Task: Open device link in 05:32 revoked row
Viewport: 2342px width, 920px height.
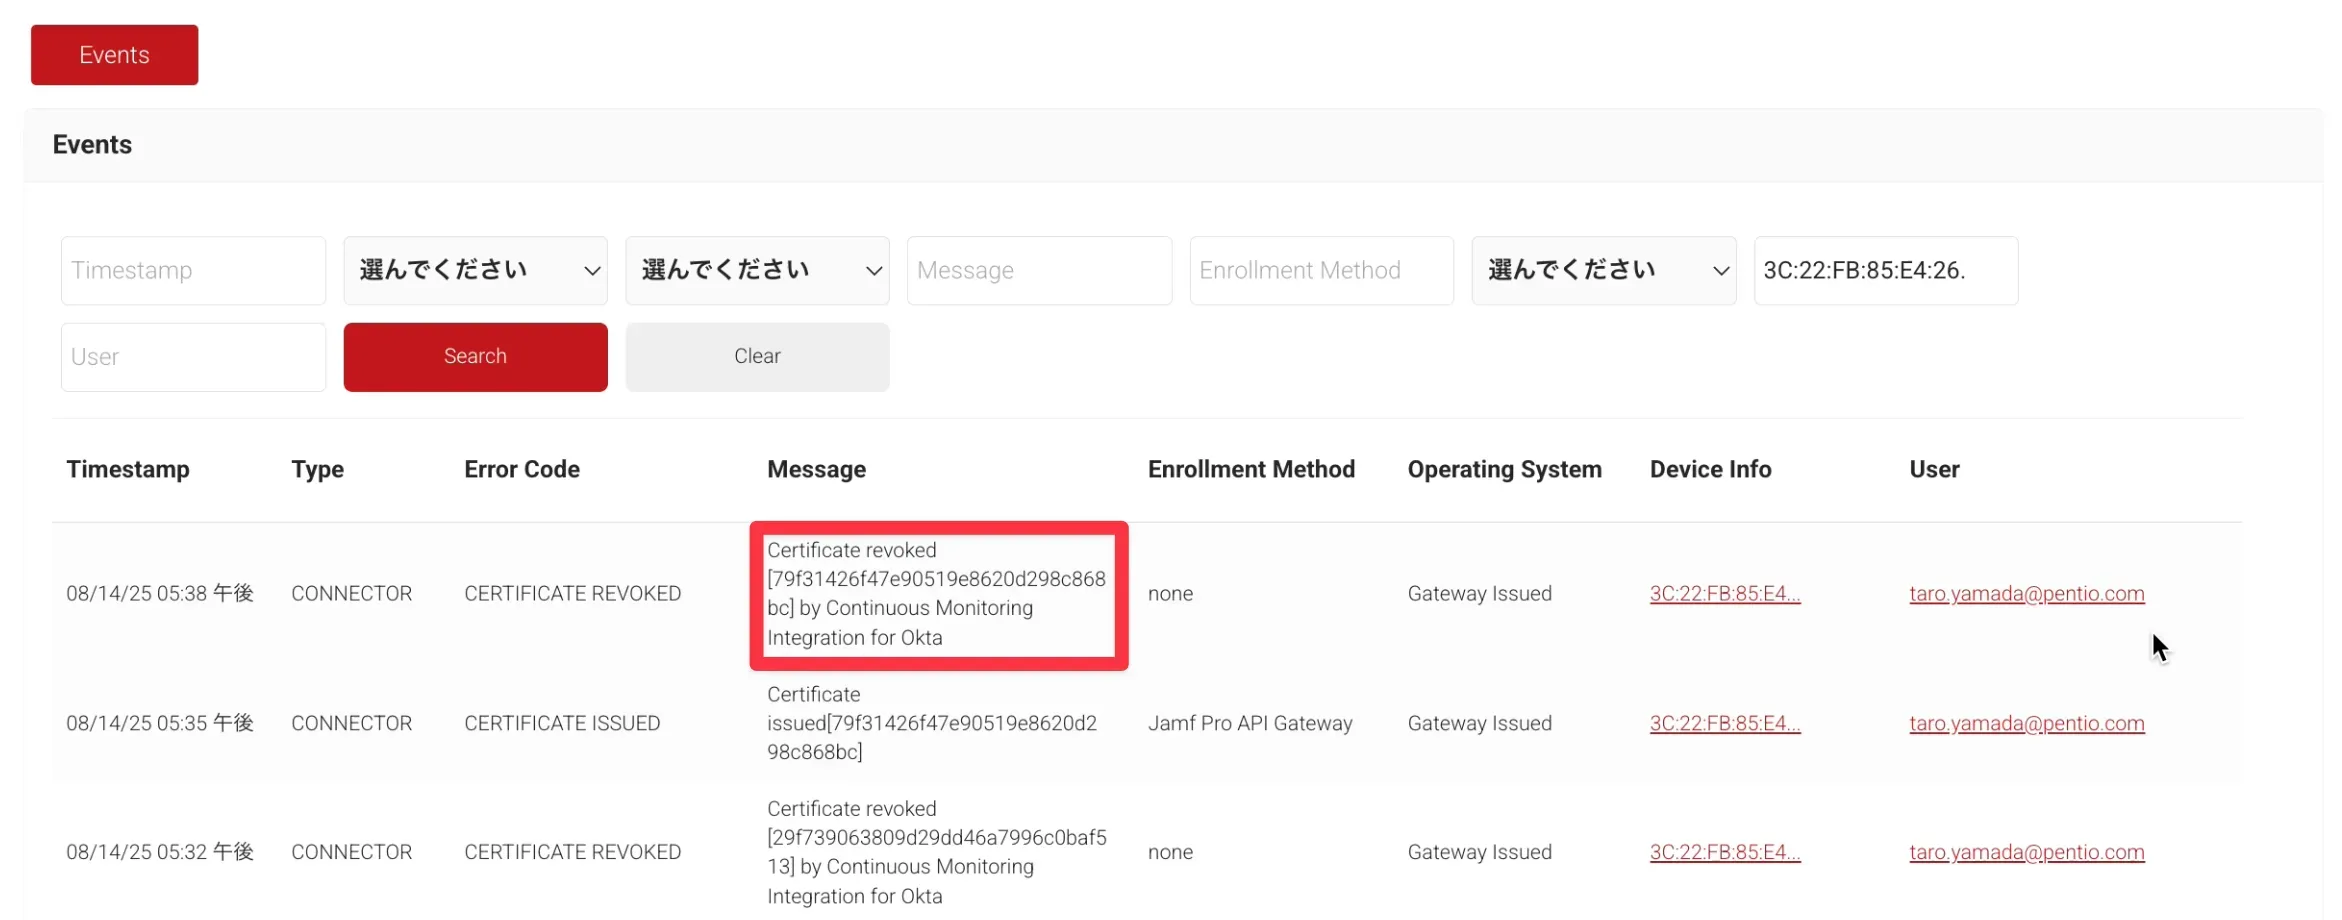Action: tap(1724, 852)
